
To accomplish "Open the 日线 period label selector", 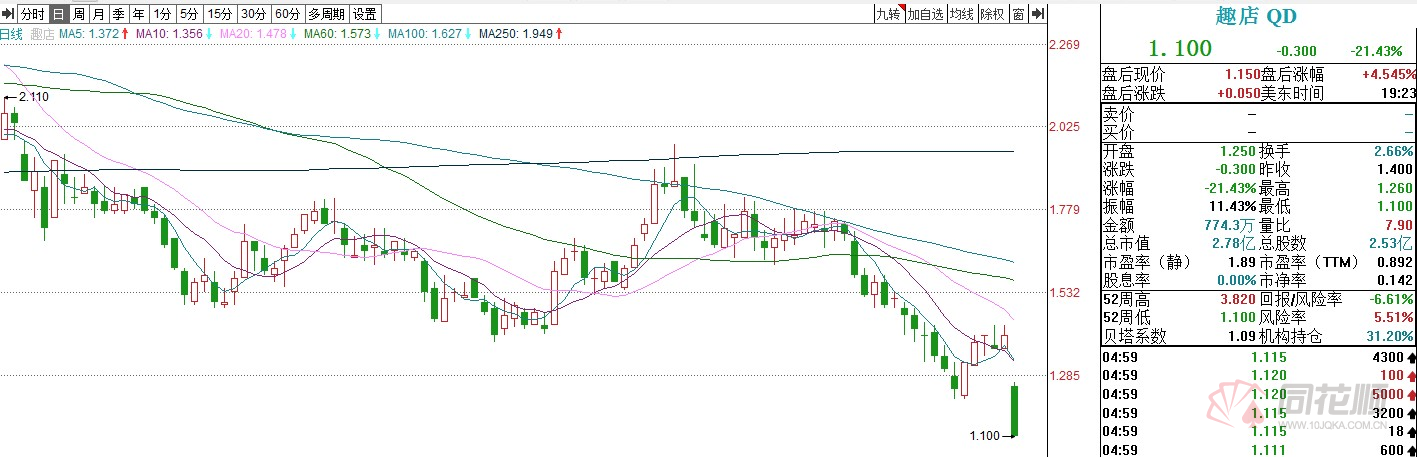I will tap(11, 34).
